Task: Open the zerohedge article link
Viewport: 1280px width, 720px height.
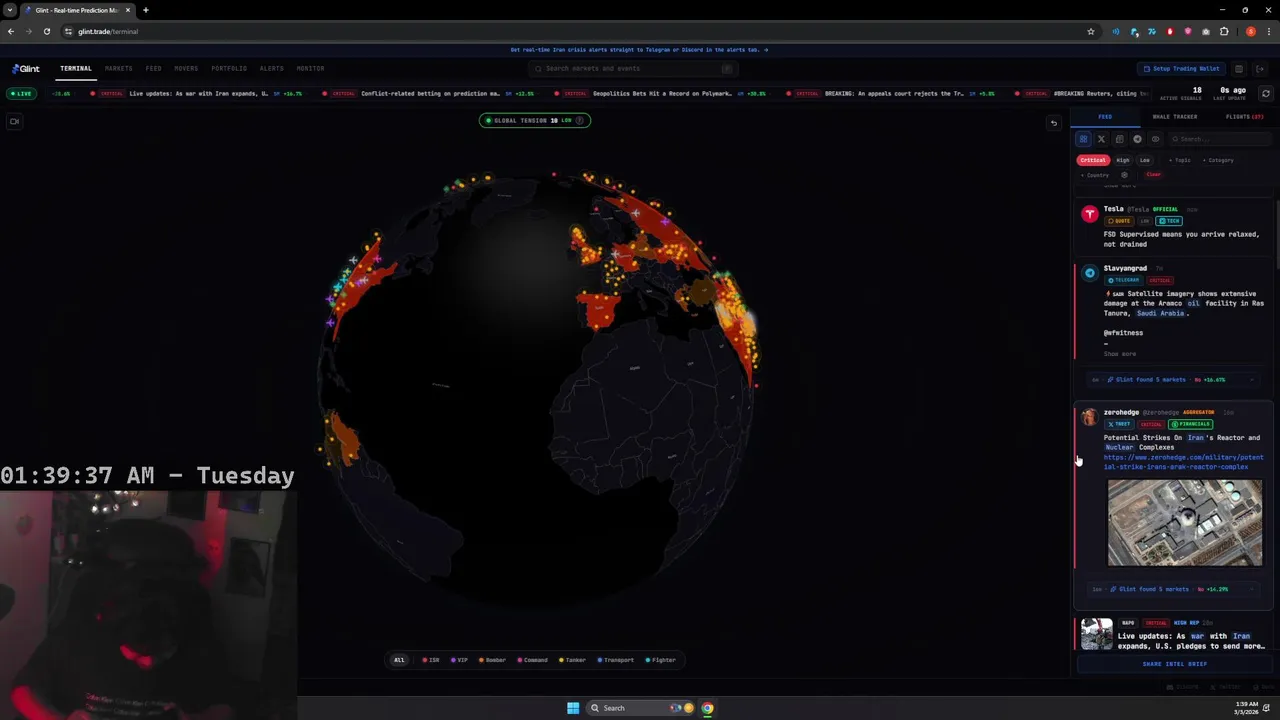Action: [x=1183, y=462]
